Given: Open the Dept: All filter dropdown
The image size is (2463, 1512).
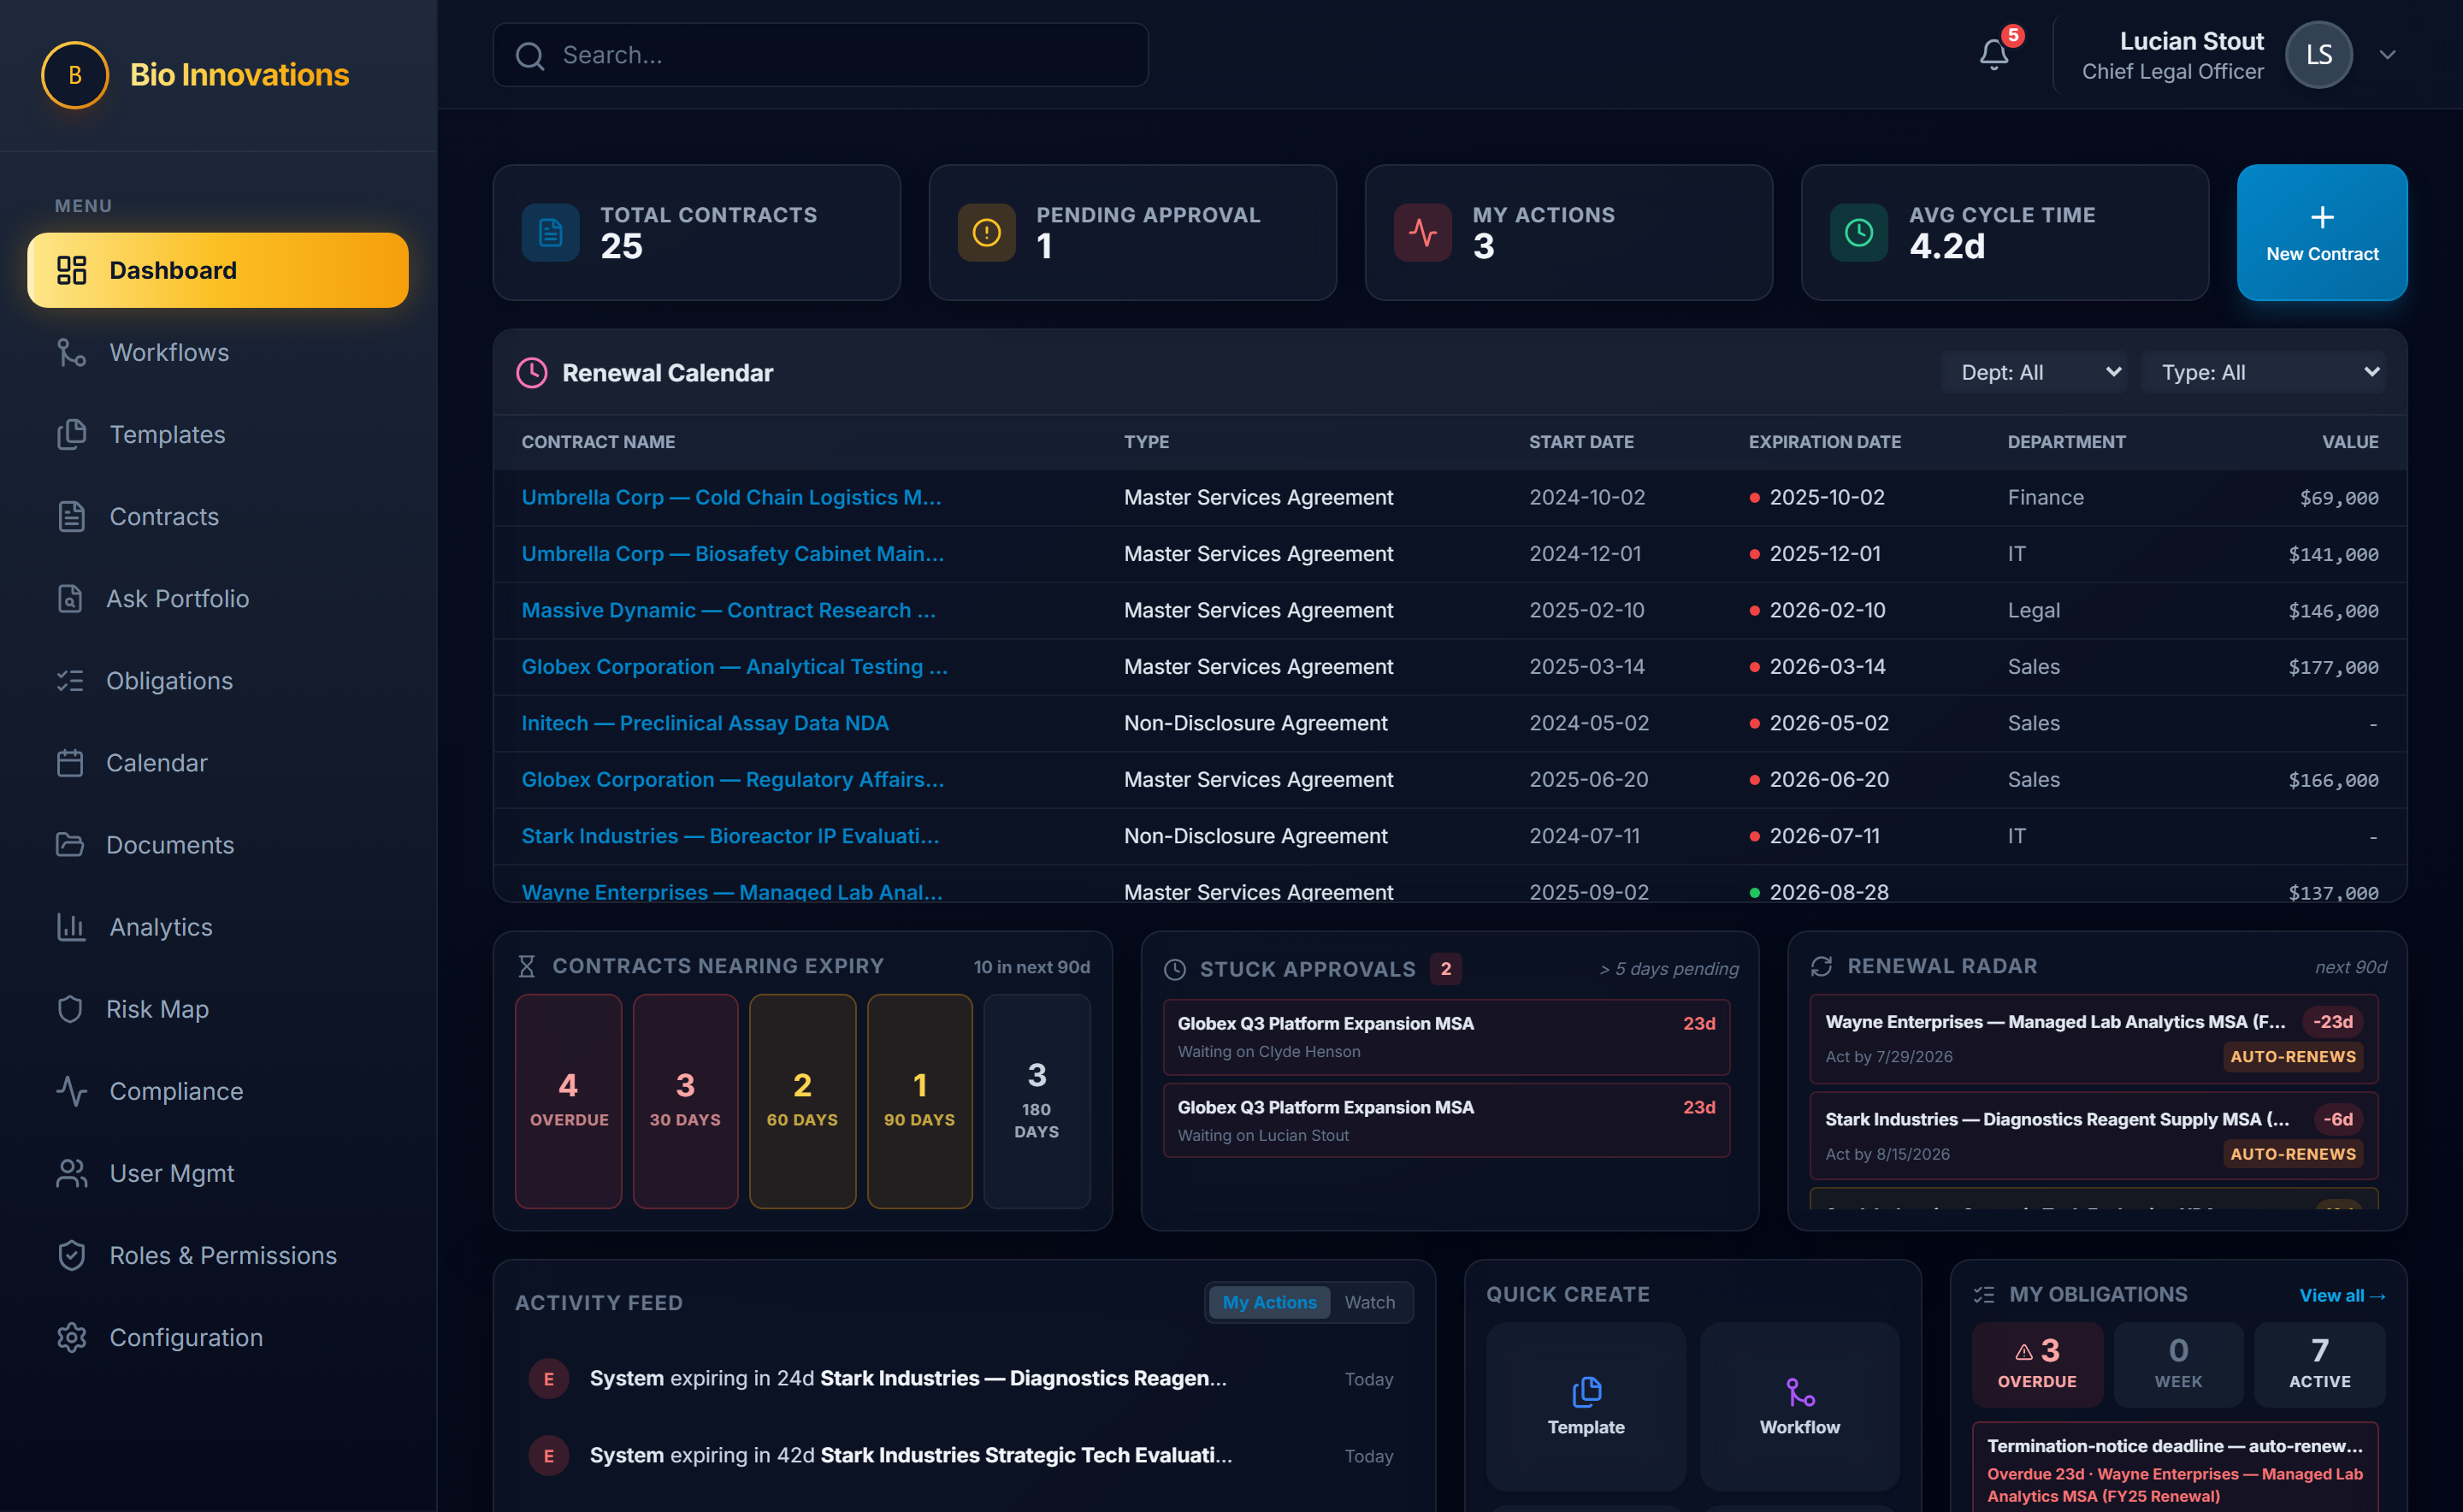Looking at the screenshot, I should [2034, 372].
